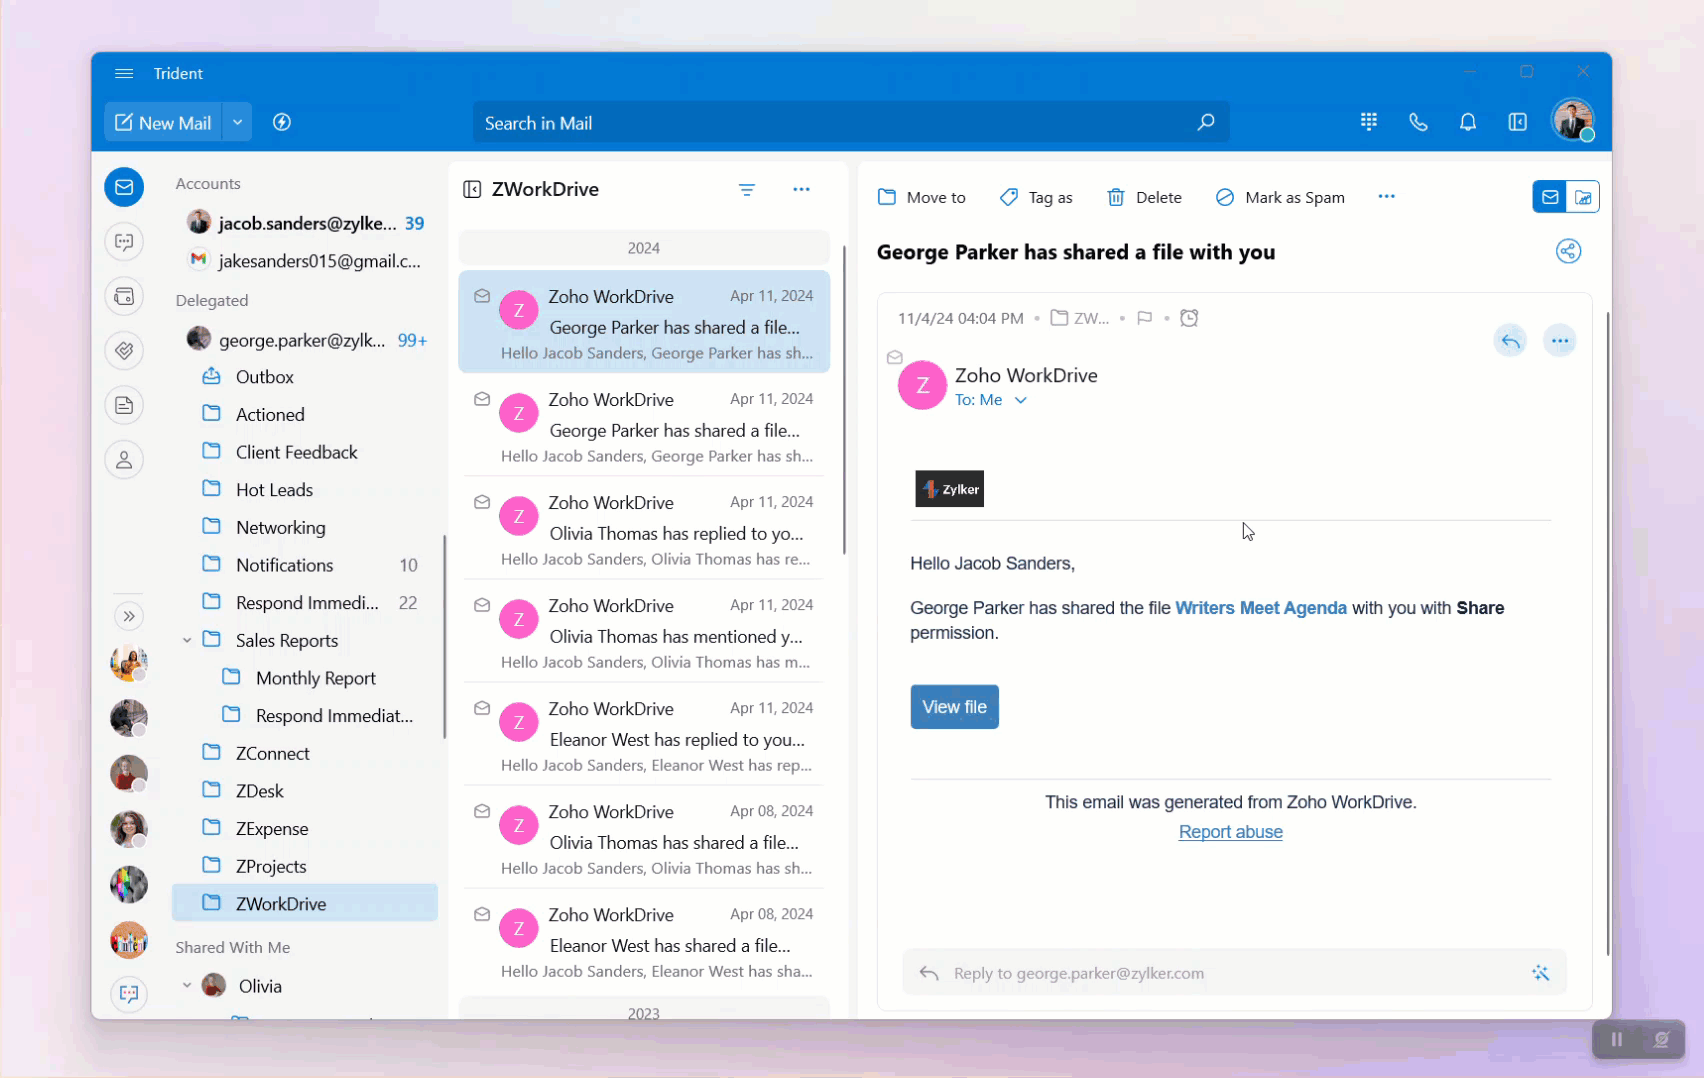Screen dimensions: 1704x1078
Task: Open toolbar more actions dots
Action: point(1386,196)
